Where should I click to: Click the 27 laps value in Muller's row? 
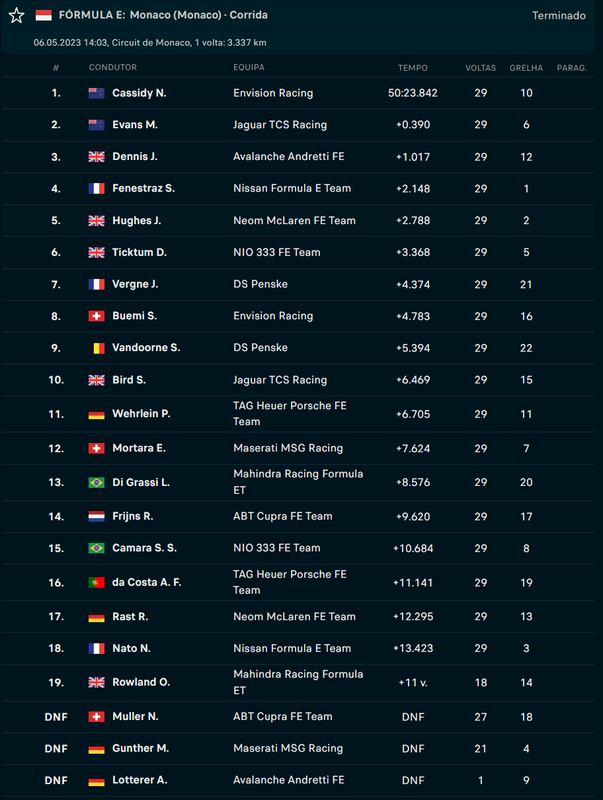click(x=481, y=717)
